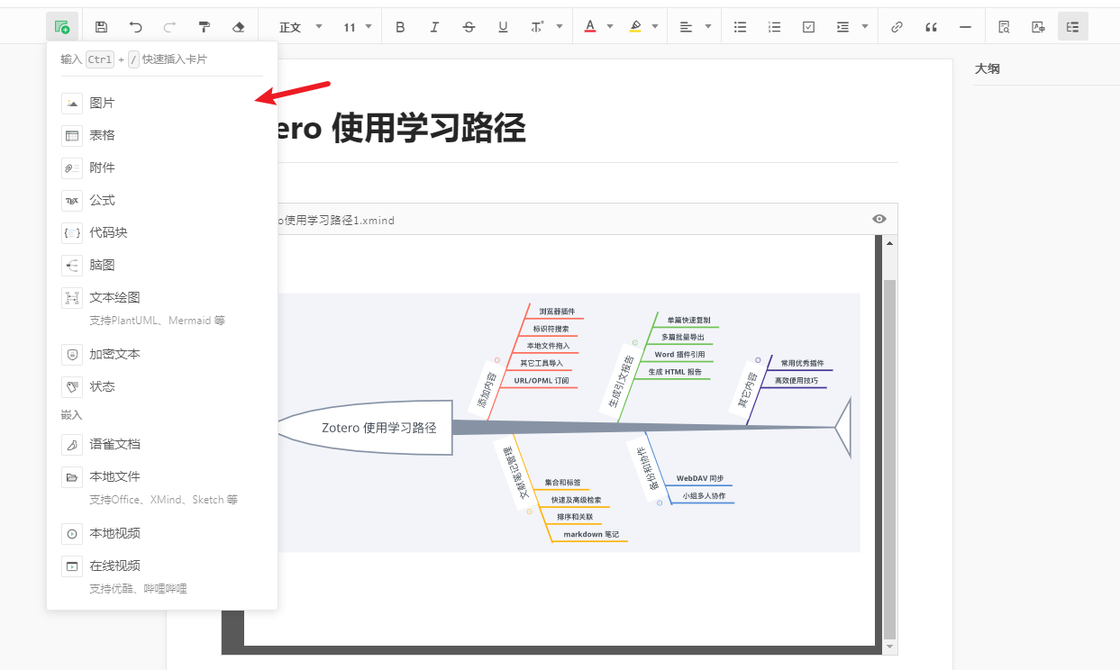Insert a hyperlink via chain icon
This screenshot has height=670, width=1120.
point(896,27)
